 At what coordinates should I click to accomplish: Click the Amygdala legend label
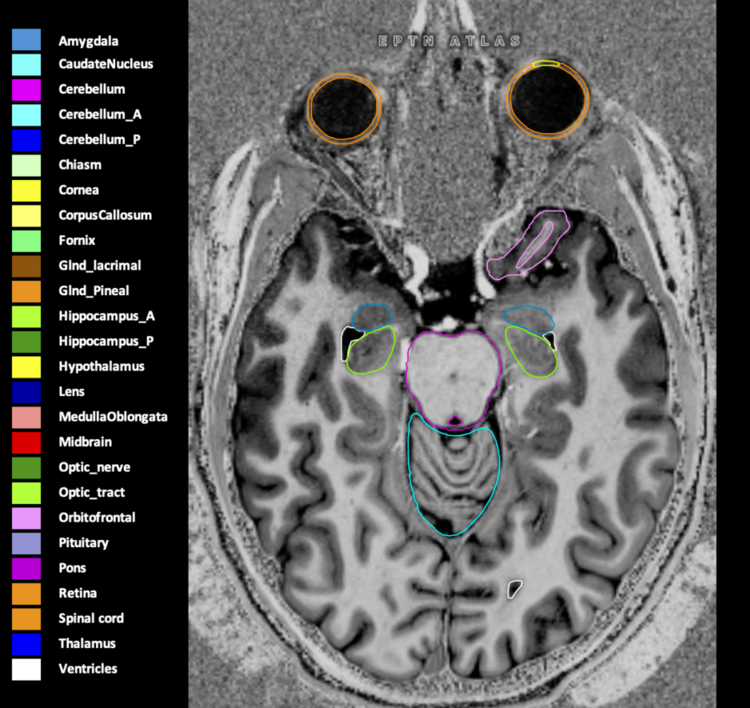tap(88, 41)
